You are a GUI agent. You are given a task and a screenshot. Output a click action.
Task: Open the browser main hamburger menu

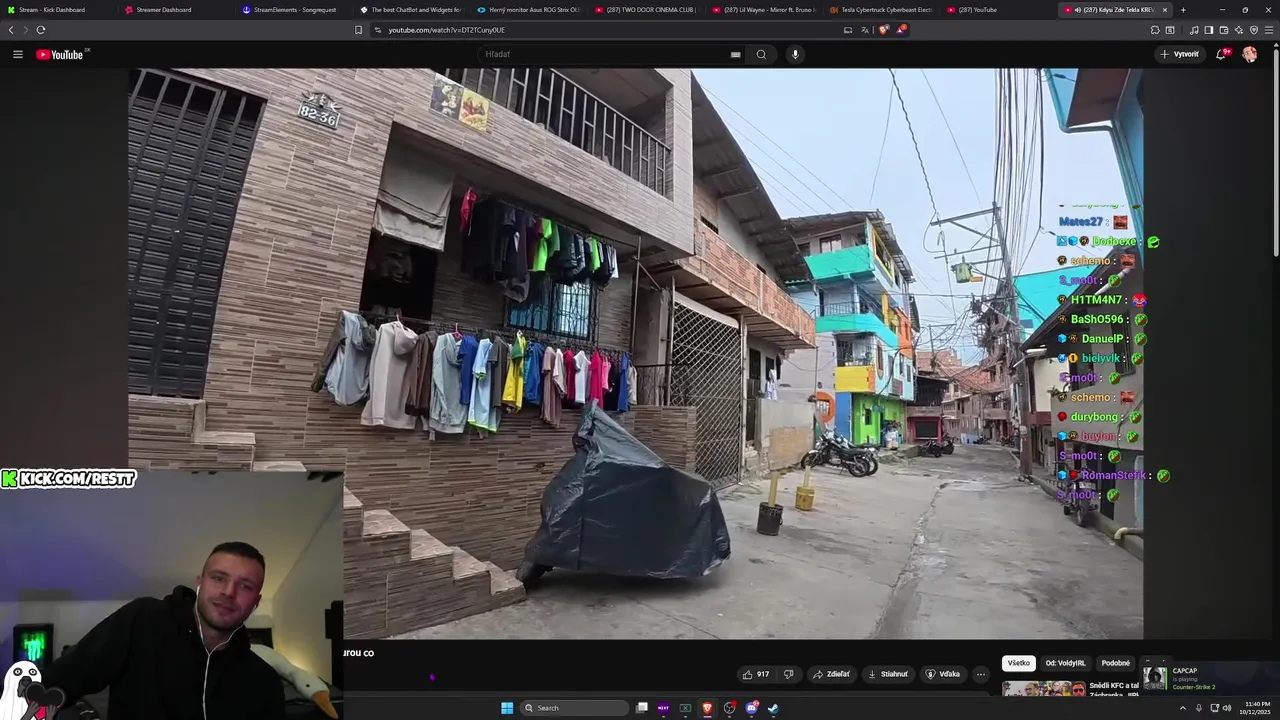[1269, 30]
